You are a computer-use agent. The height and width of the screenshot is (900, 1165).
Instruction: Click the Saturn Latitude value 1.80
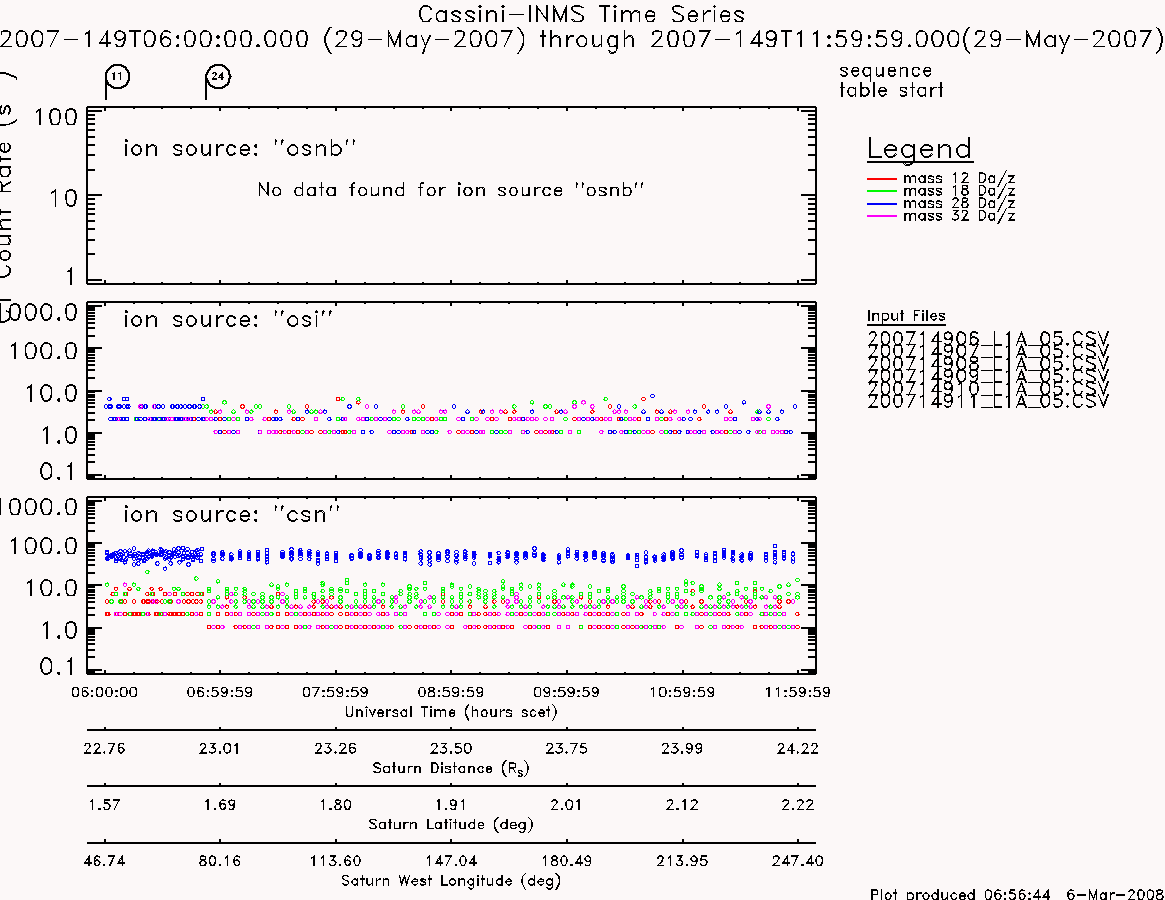[x=335, y=805]
